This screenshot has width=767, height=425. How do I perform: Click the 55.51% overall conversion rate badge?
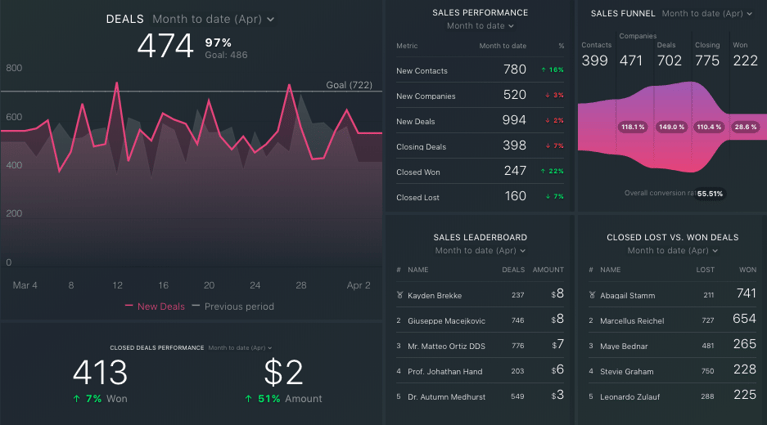coord(709,193)
